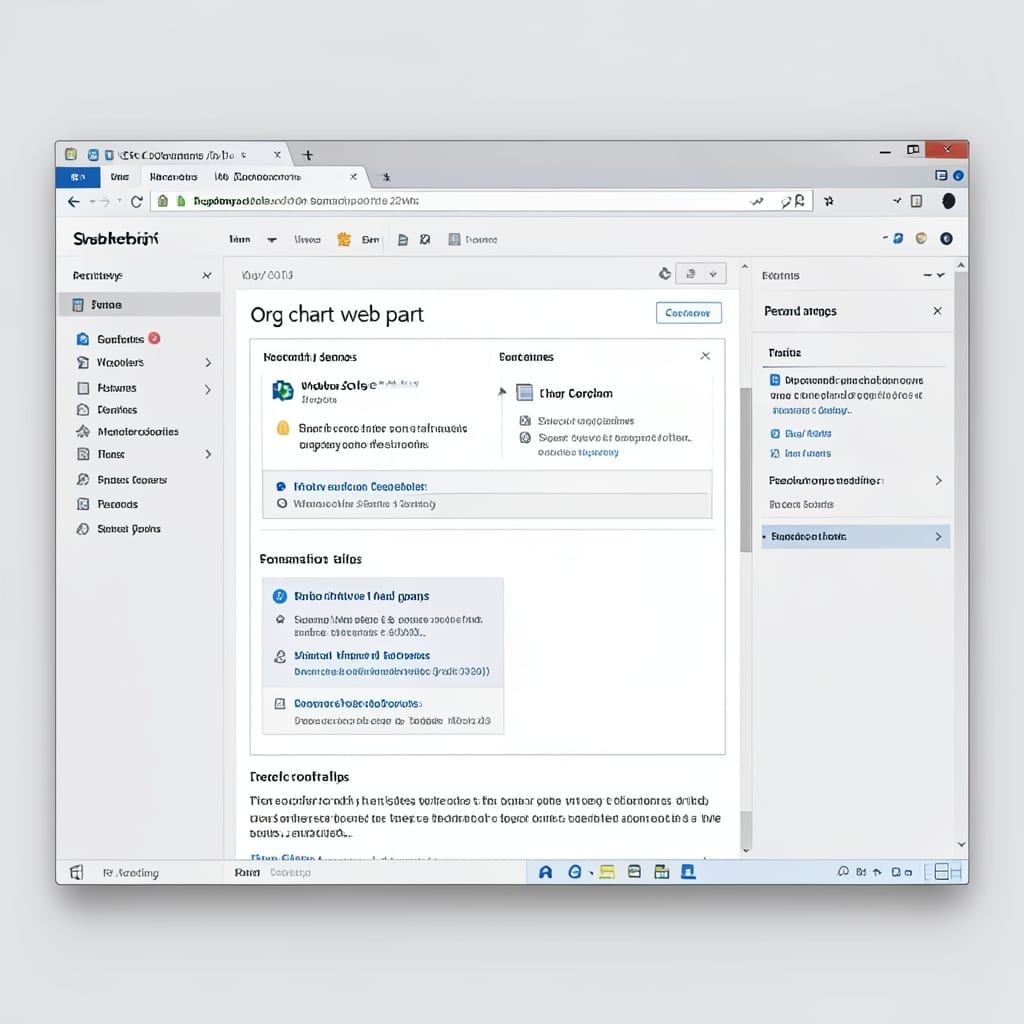Expand the "Fceolmnonpro tieddifier" chevron

click(x=938, y=481)
